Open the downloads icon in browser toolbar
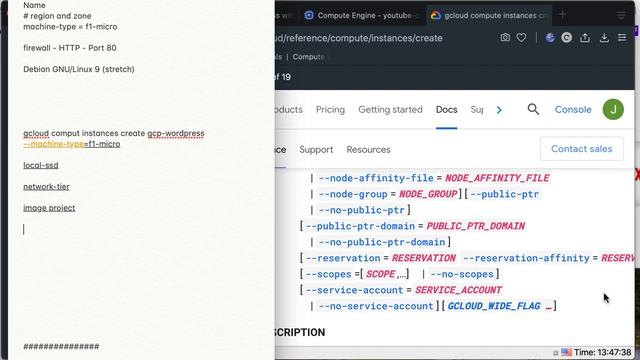 pyautogui.click(x=604, y=38)
